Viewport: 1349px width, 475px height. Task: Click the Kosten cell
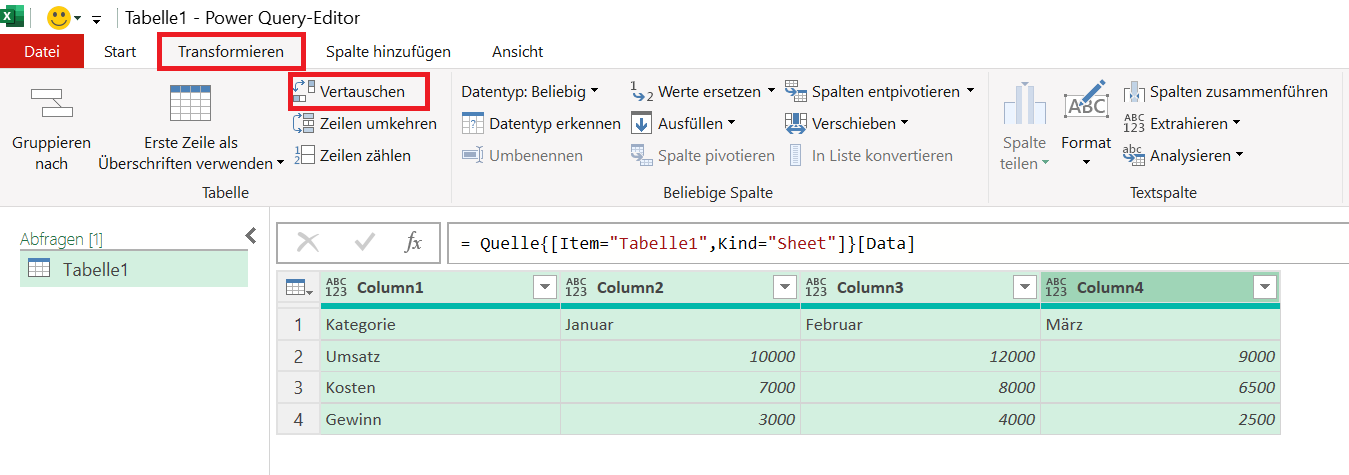[440, 388]
